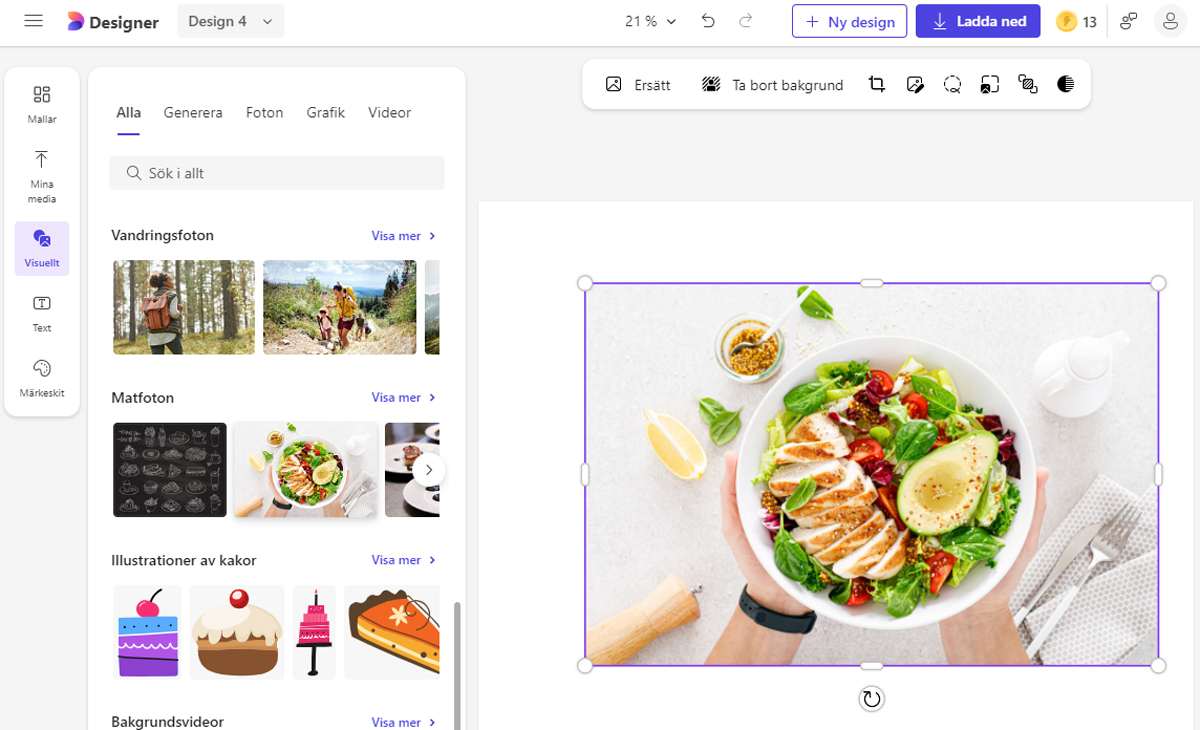Click the Vandringsfoton section heading
1200x730 pixels.
[x=163, y=236]
